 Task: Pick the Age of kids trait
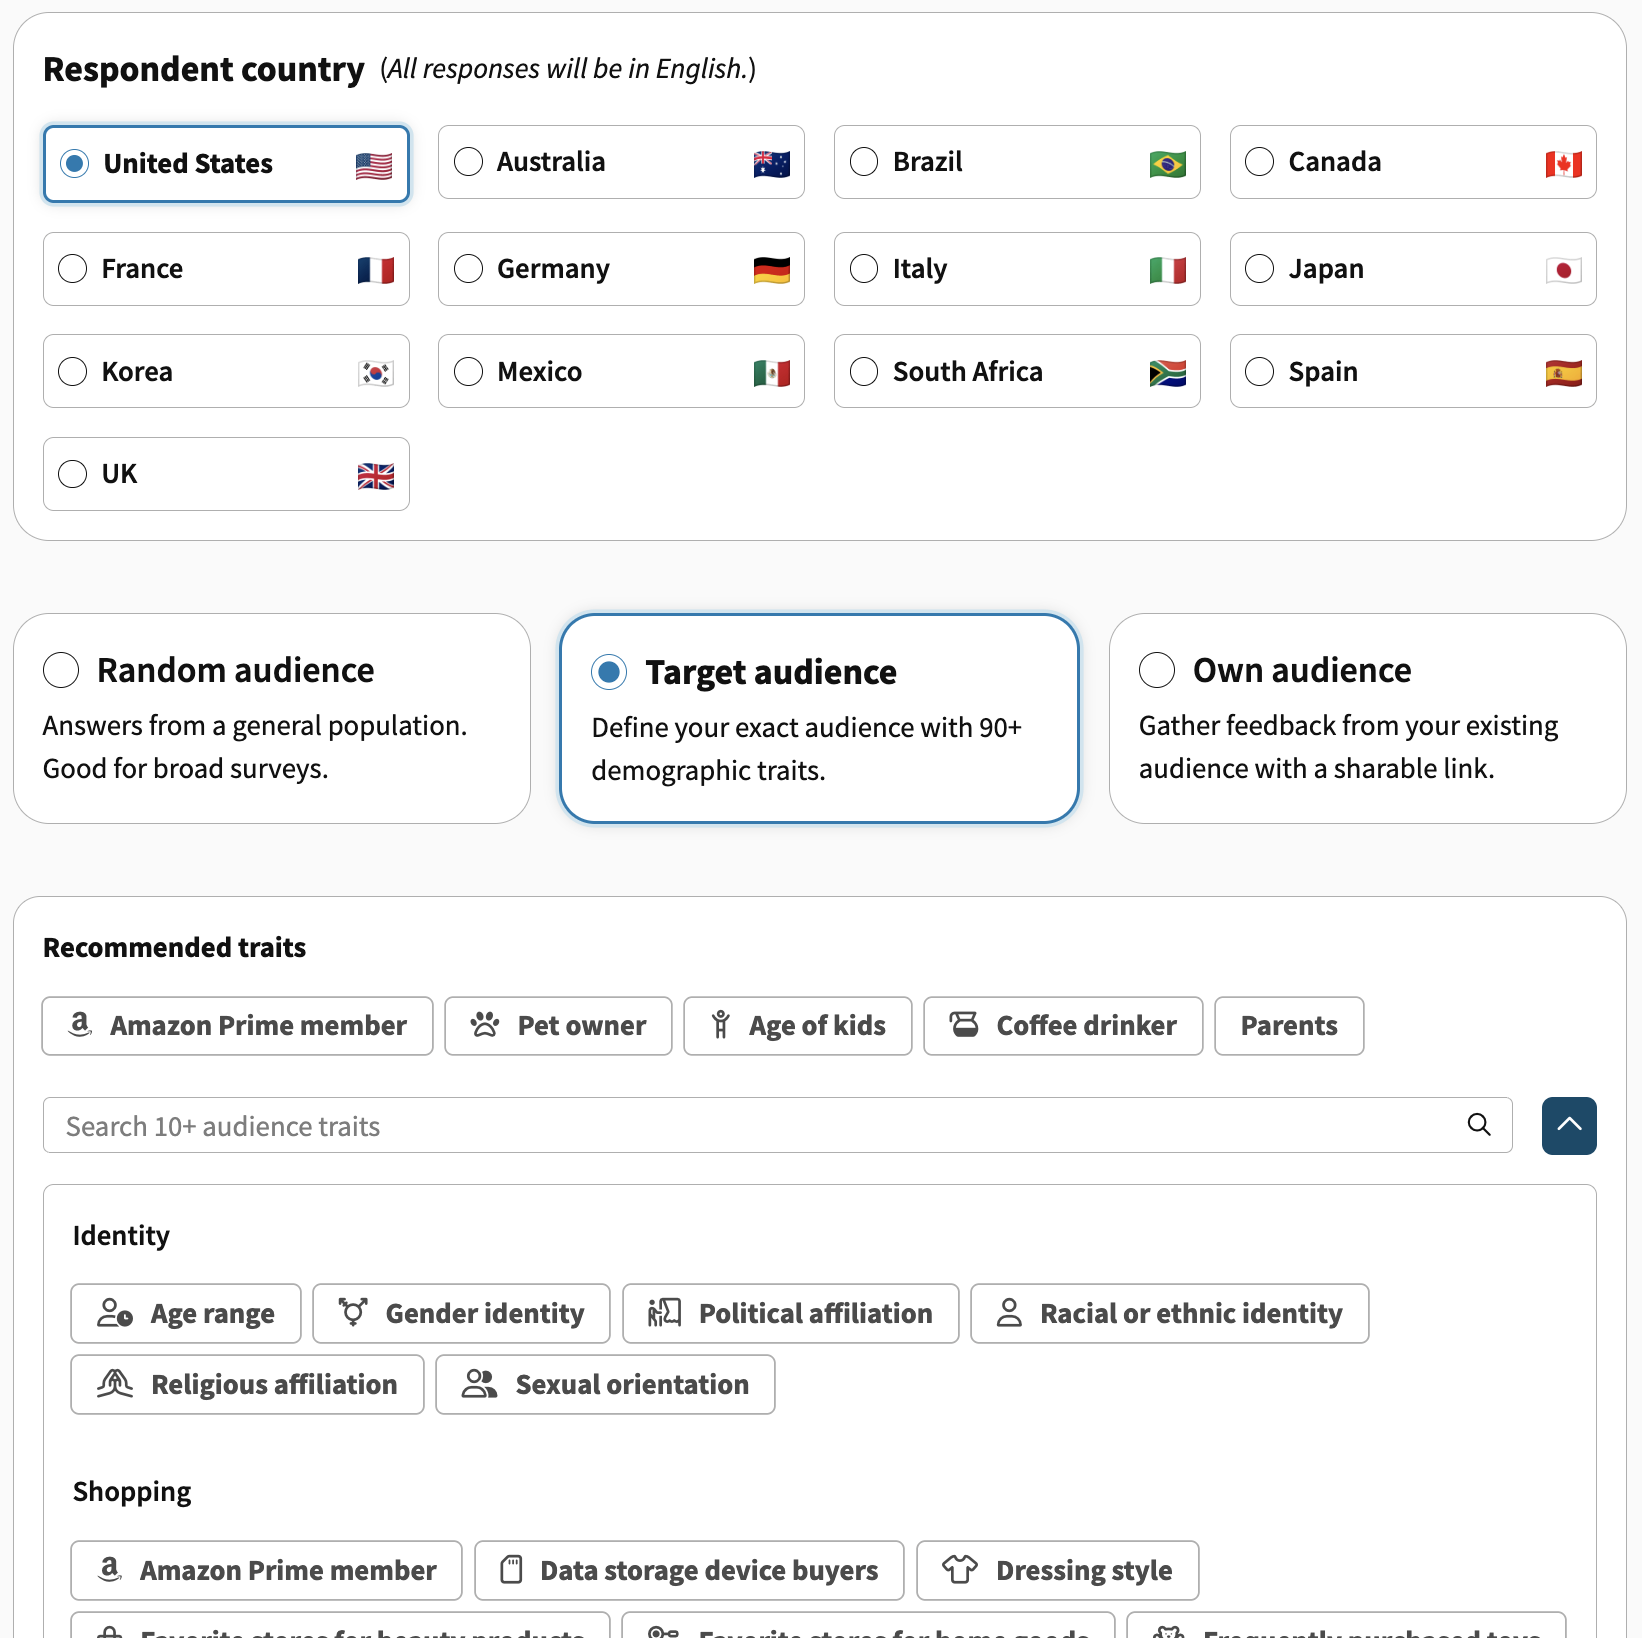pyautogui.click(x=797, y=1025)
